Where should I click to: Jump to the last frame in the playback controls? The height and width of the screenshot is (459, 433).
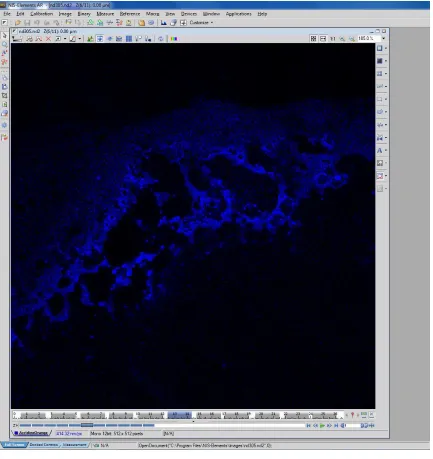[336, 426]
